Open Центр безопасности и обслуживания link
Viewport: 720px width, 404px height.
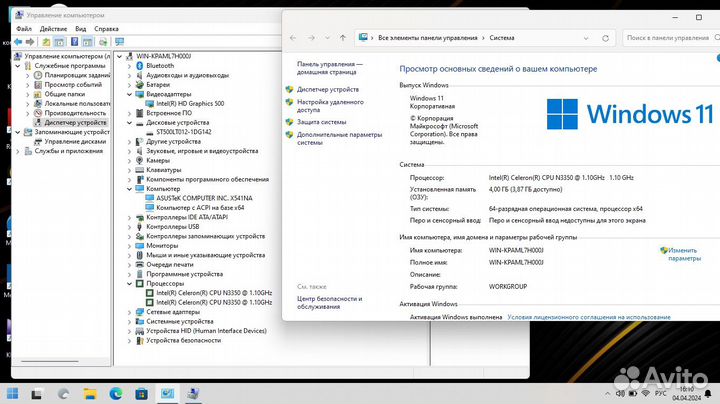click(x=329, y=303)
